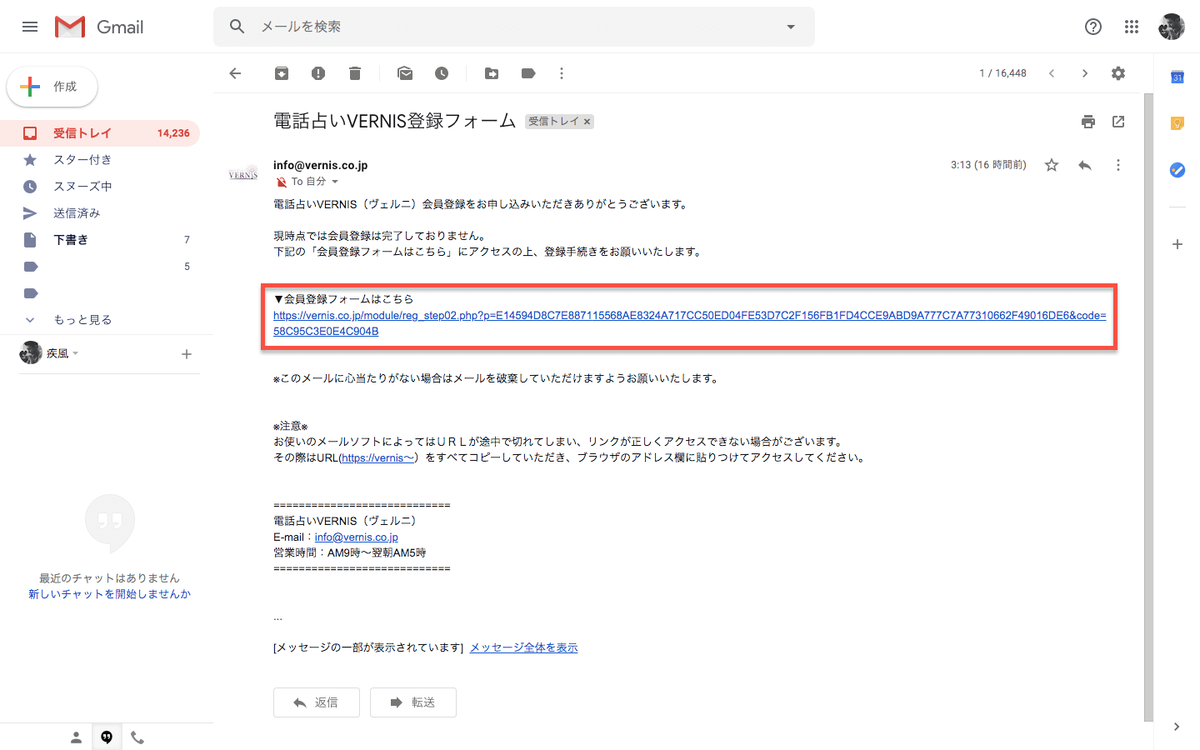This screenshot has height=750, width=1200.
Task: Open the Labels icon
Action: [528, 73]
